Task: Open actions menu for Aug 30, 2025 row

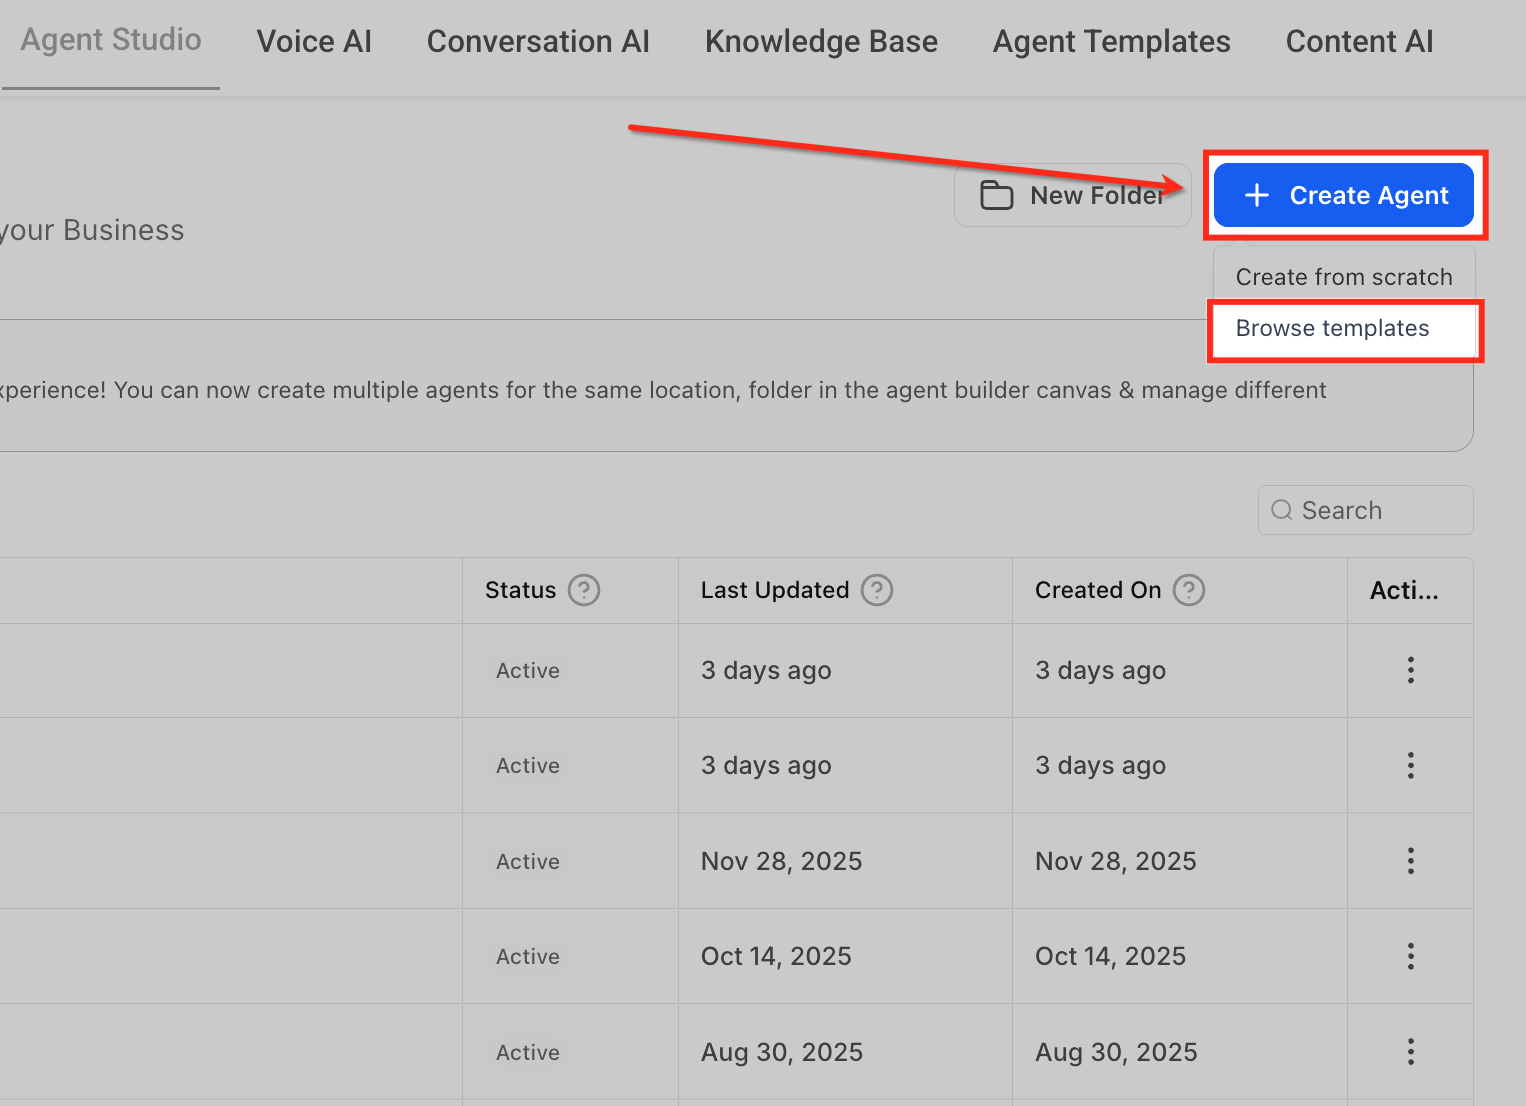Action: [x=1411, y=1052]
